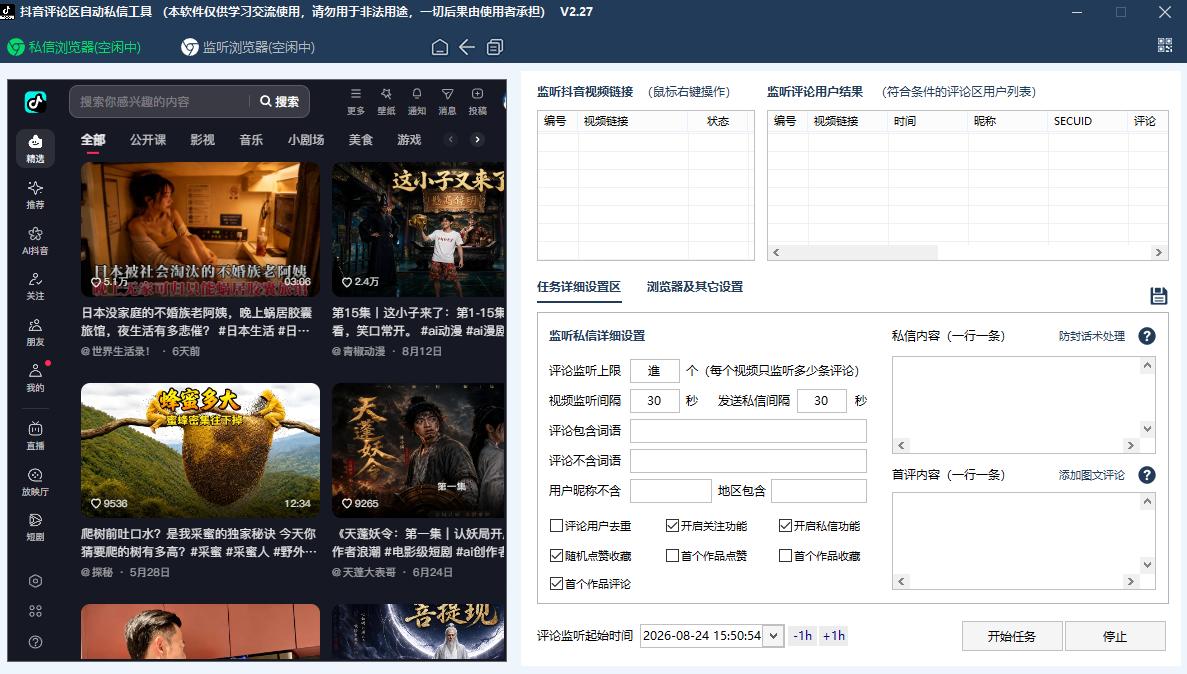
Task: Select 影视 category tab
Action: coord(202,139)
